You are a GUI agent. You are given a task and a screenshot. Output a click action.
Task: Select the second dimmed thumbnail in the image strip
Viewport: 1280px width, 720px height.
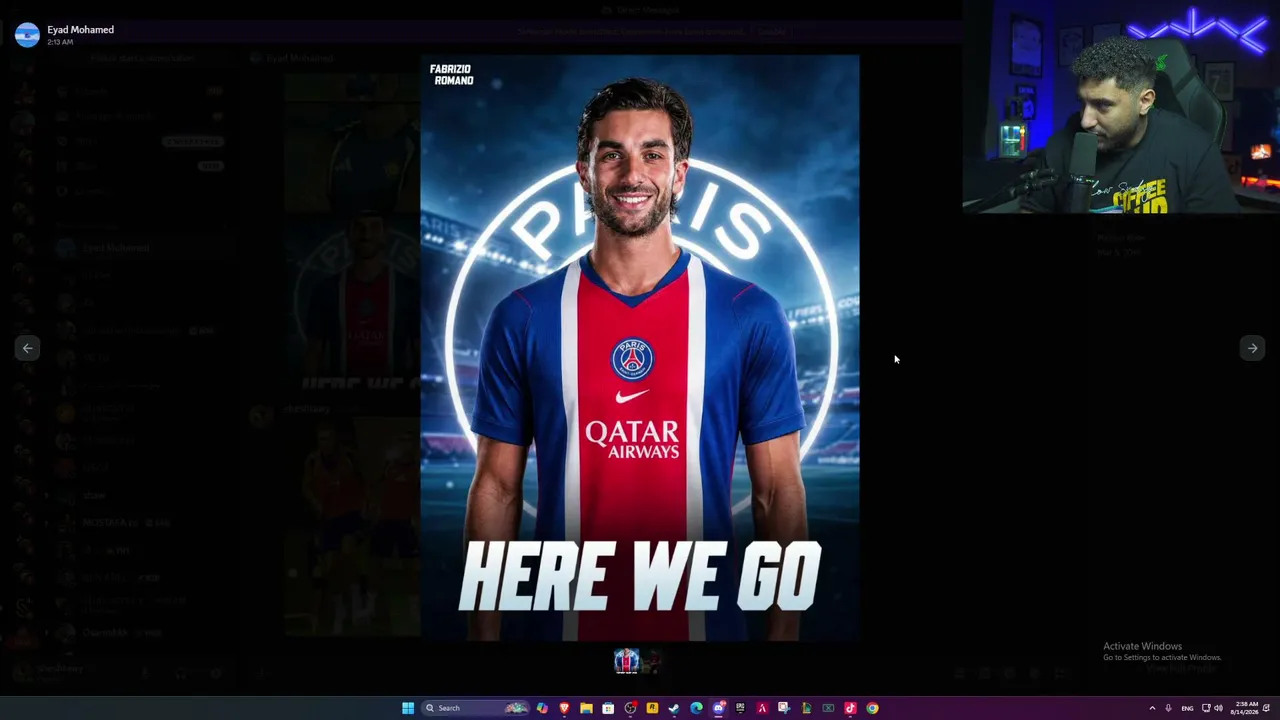(653, 661)
